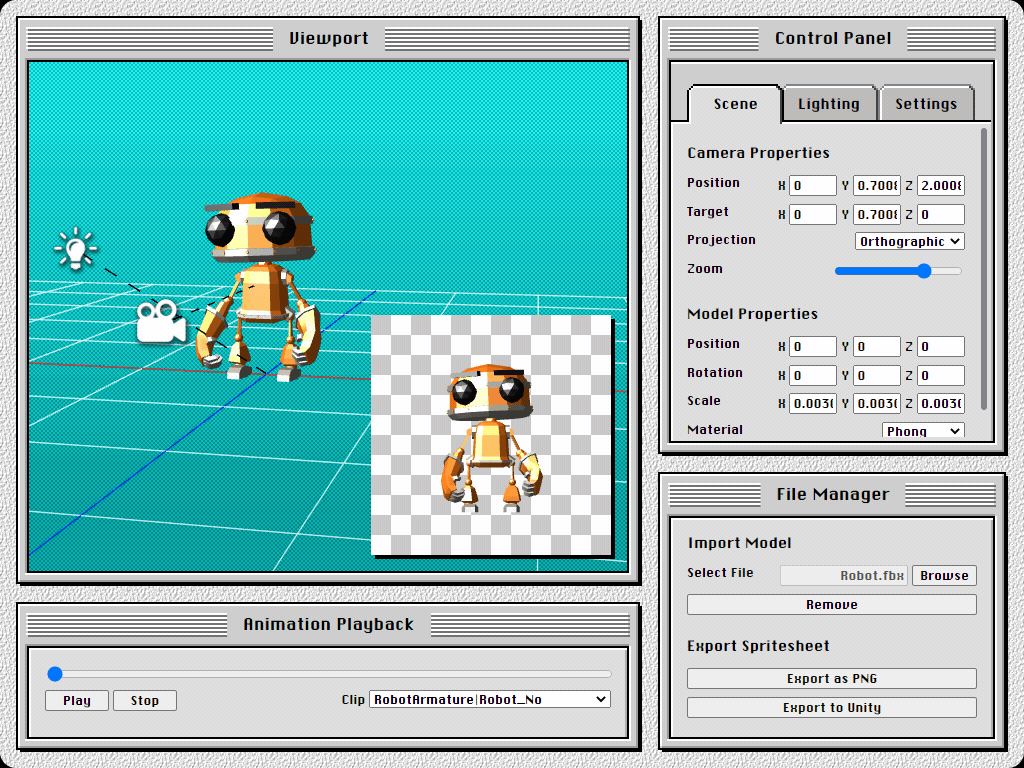Adjust the camera Zoom slider

pos(898,270)
